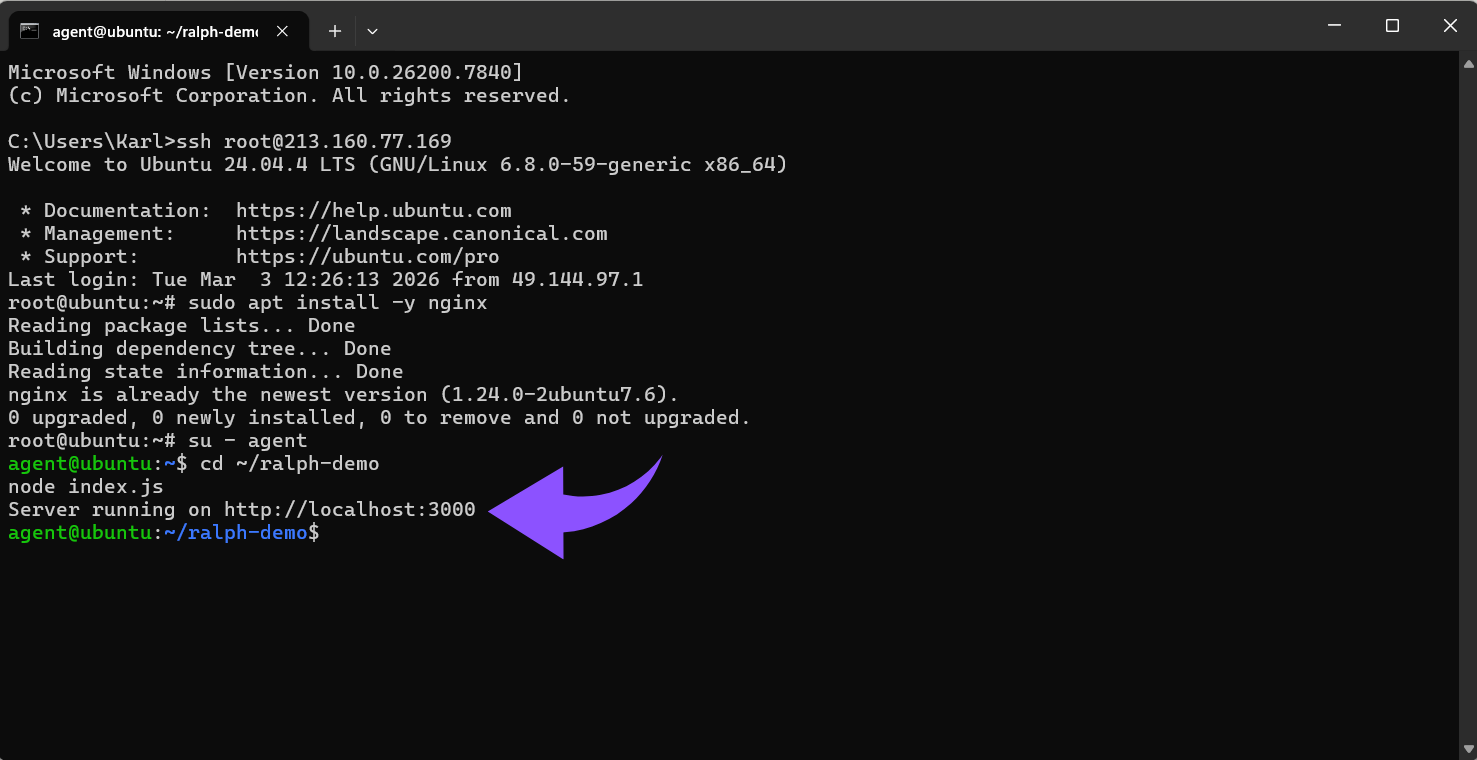Open the landscape.canonical.com management link

[x=420, y=233]
